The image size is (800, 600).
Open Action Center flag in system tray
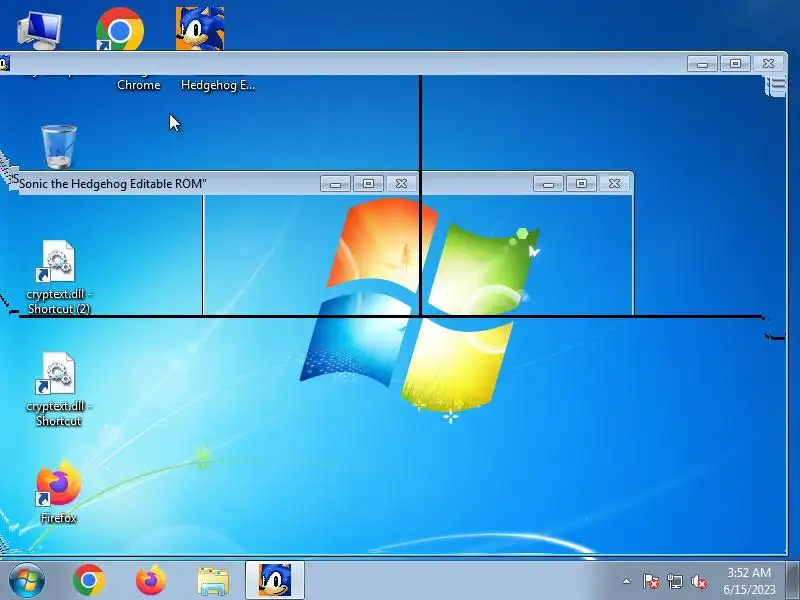pyautogui.click(x=651, y=581)
